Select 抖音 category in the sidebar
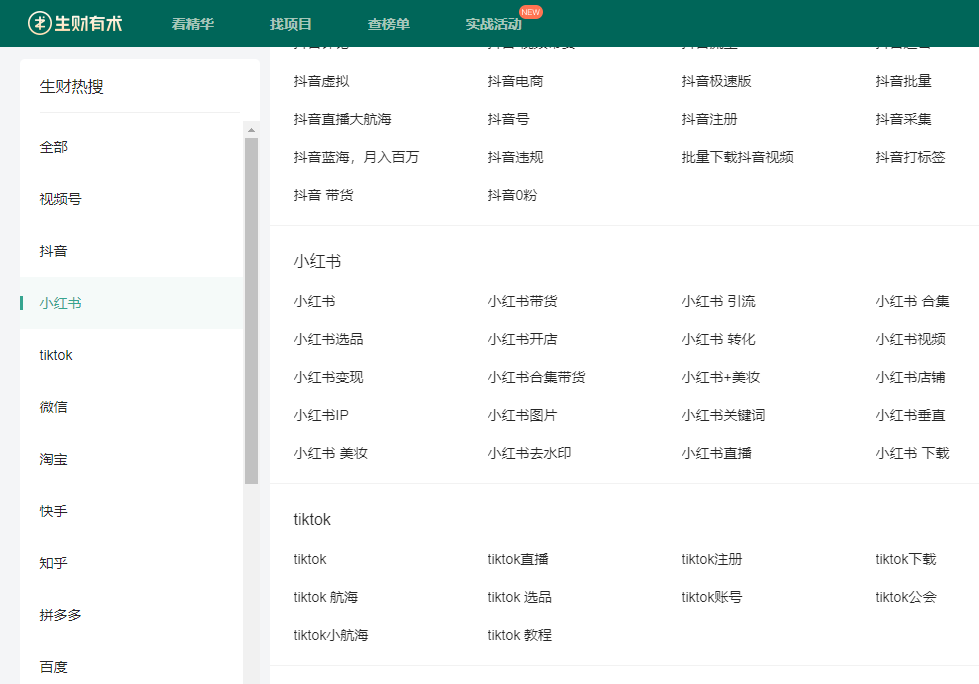979x684 pixels. point(54,251)
